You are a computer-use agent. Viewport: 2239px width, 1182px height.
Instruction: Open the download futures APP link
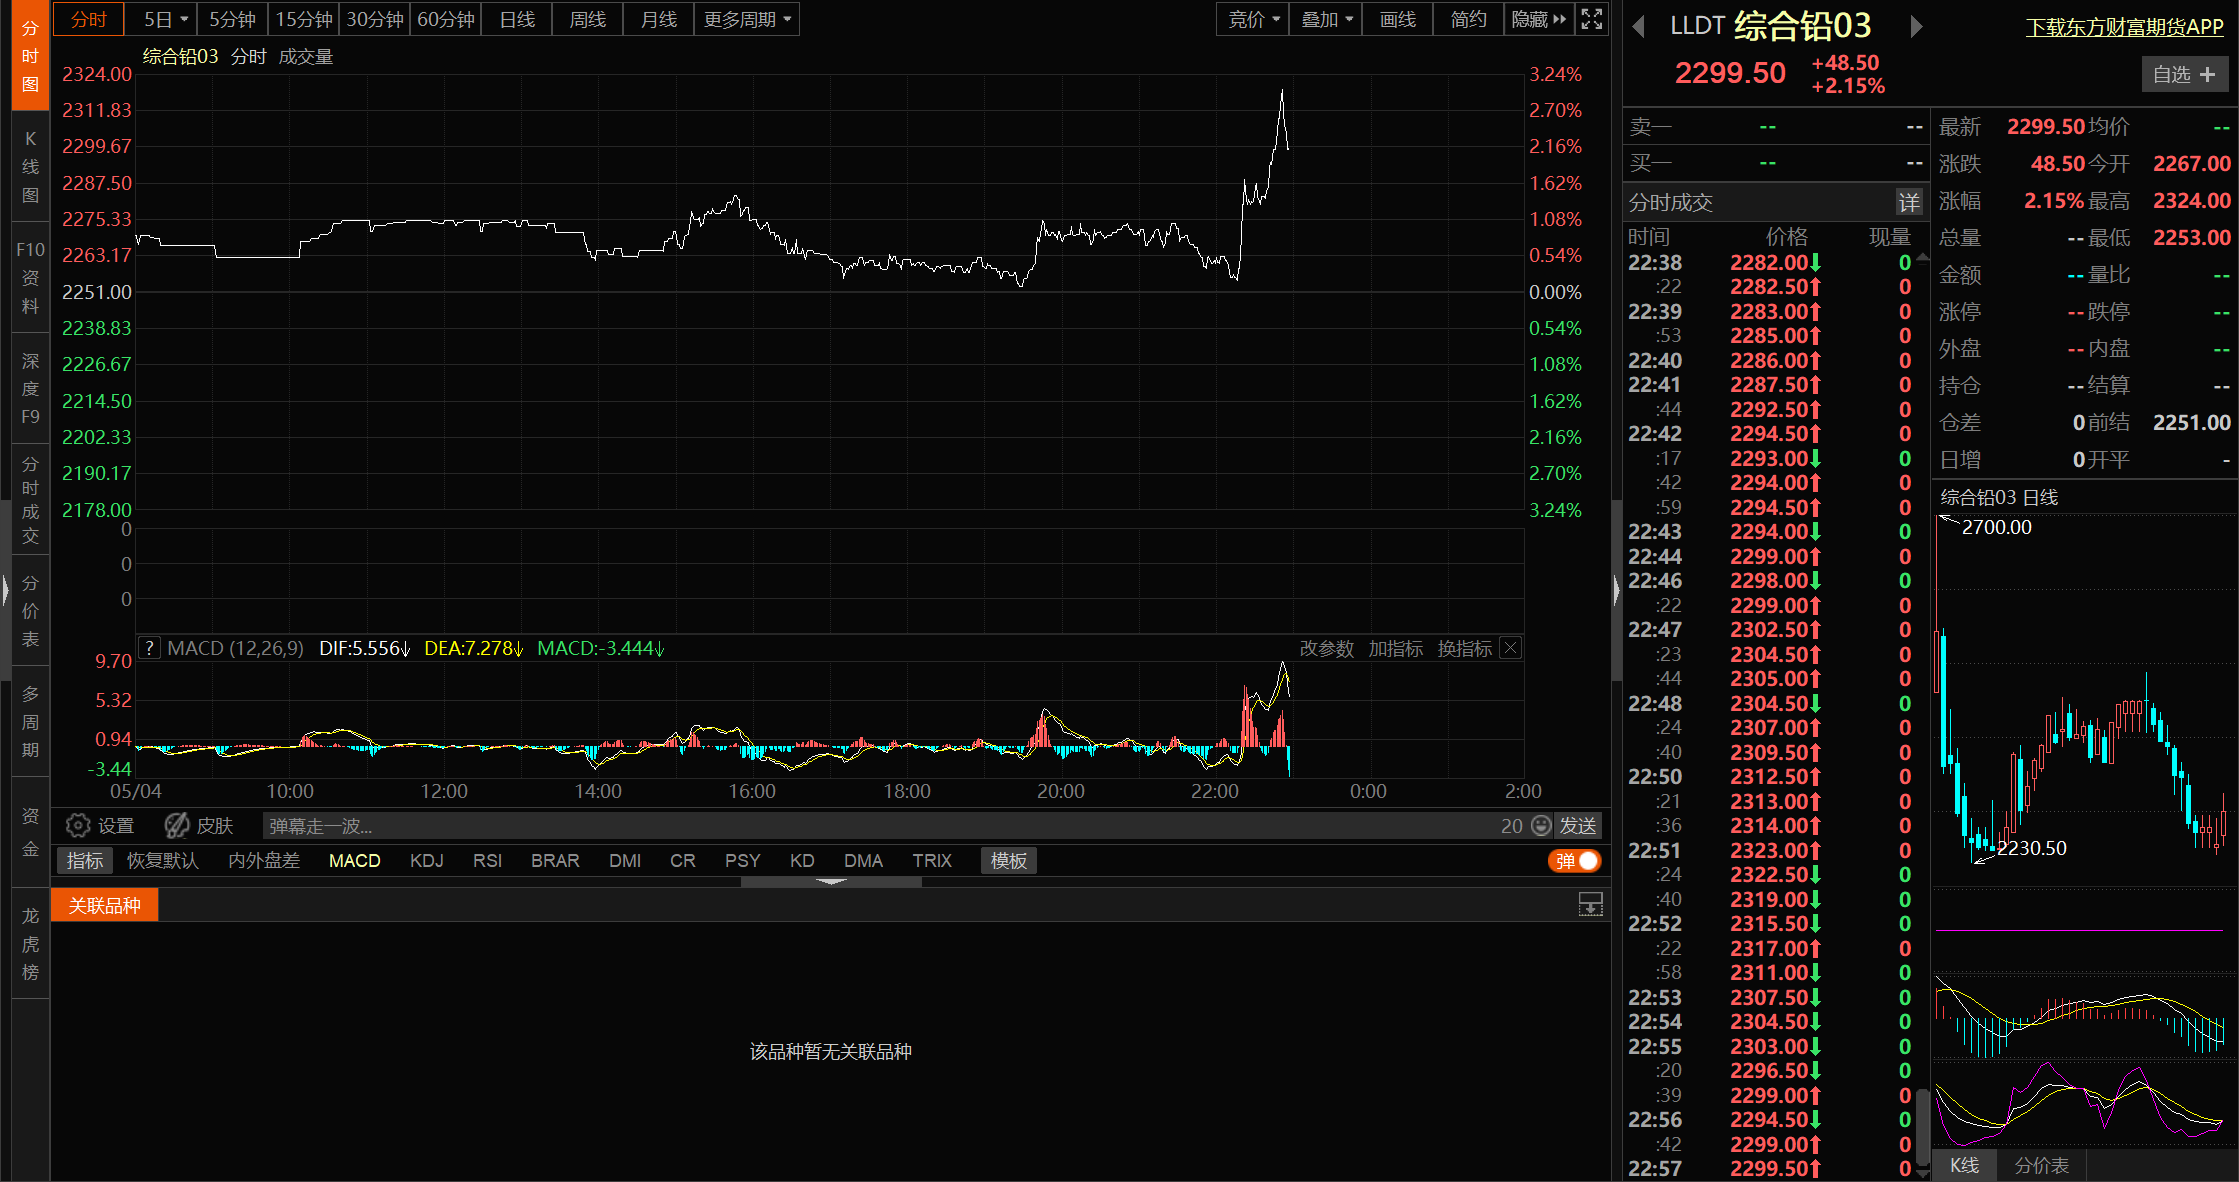(2124, 28)
